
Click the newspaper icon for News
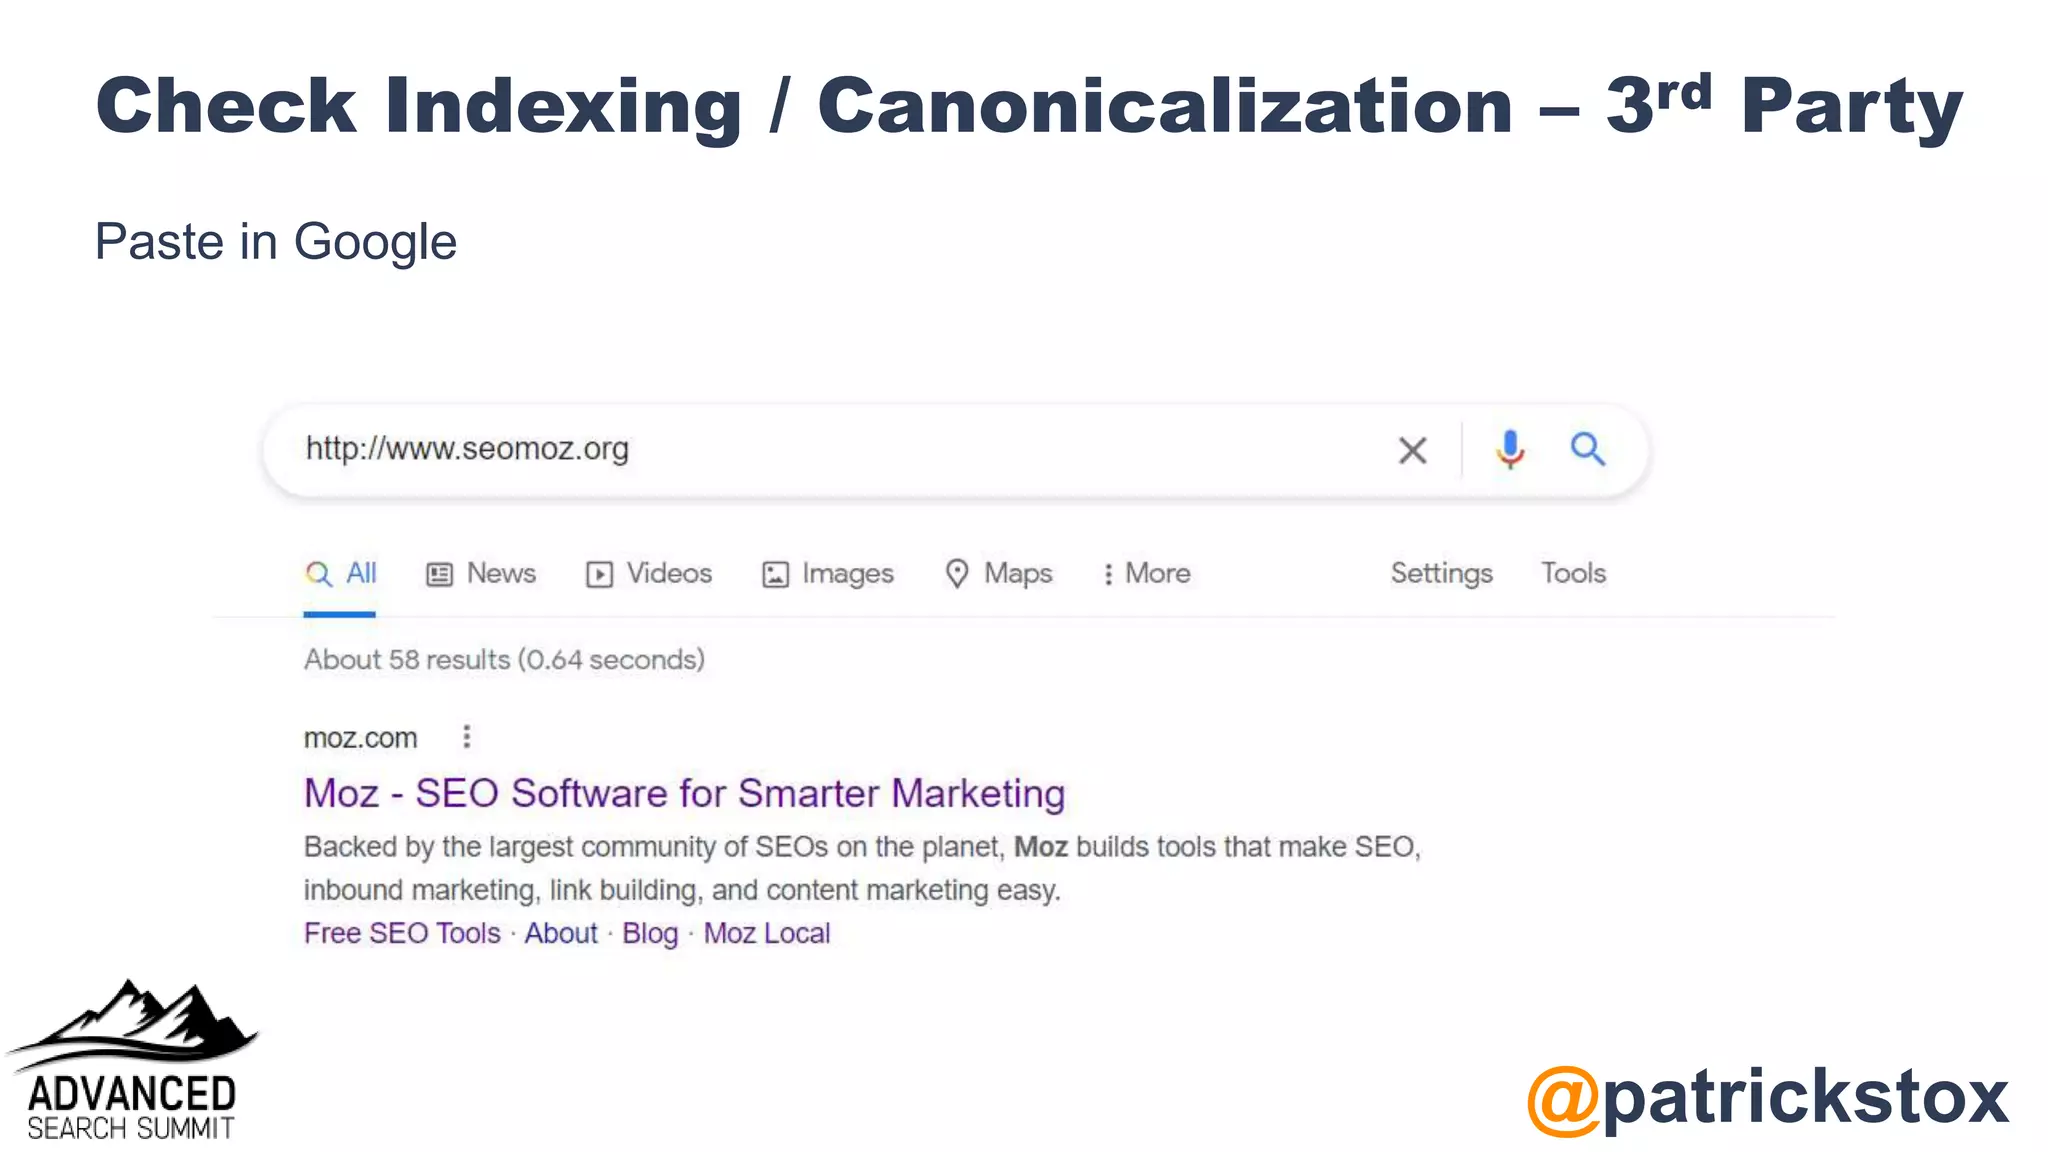point(439,574)
